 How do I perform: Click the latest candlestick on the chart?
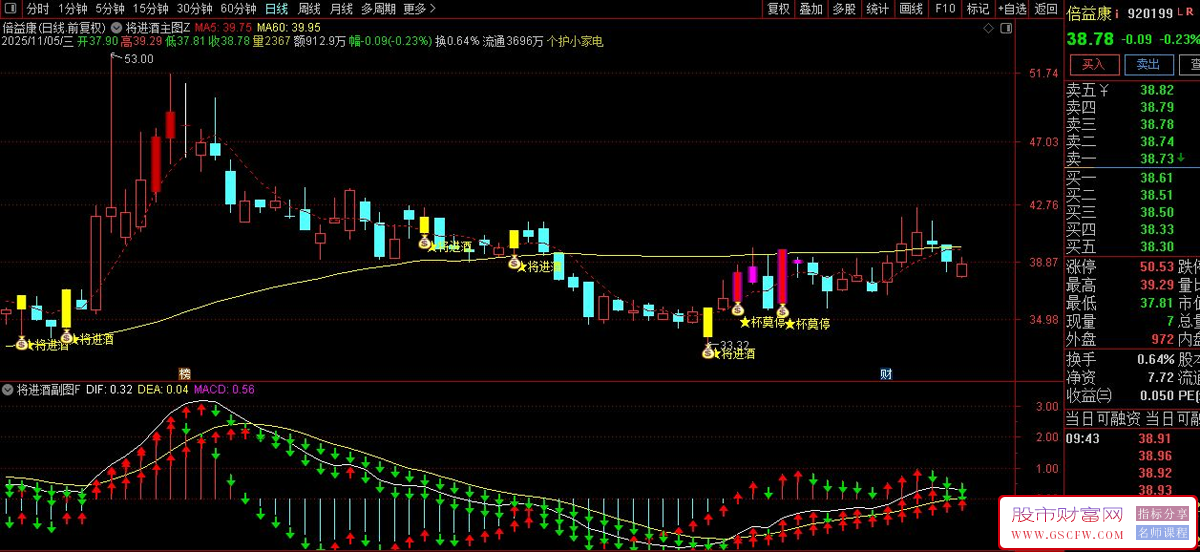pyautogui.click(x=962, y=267)
